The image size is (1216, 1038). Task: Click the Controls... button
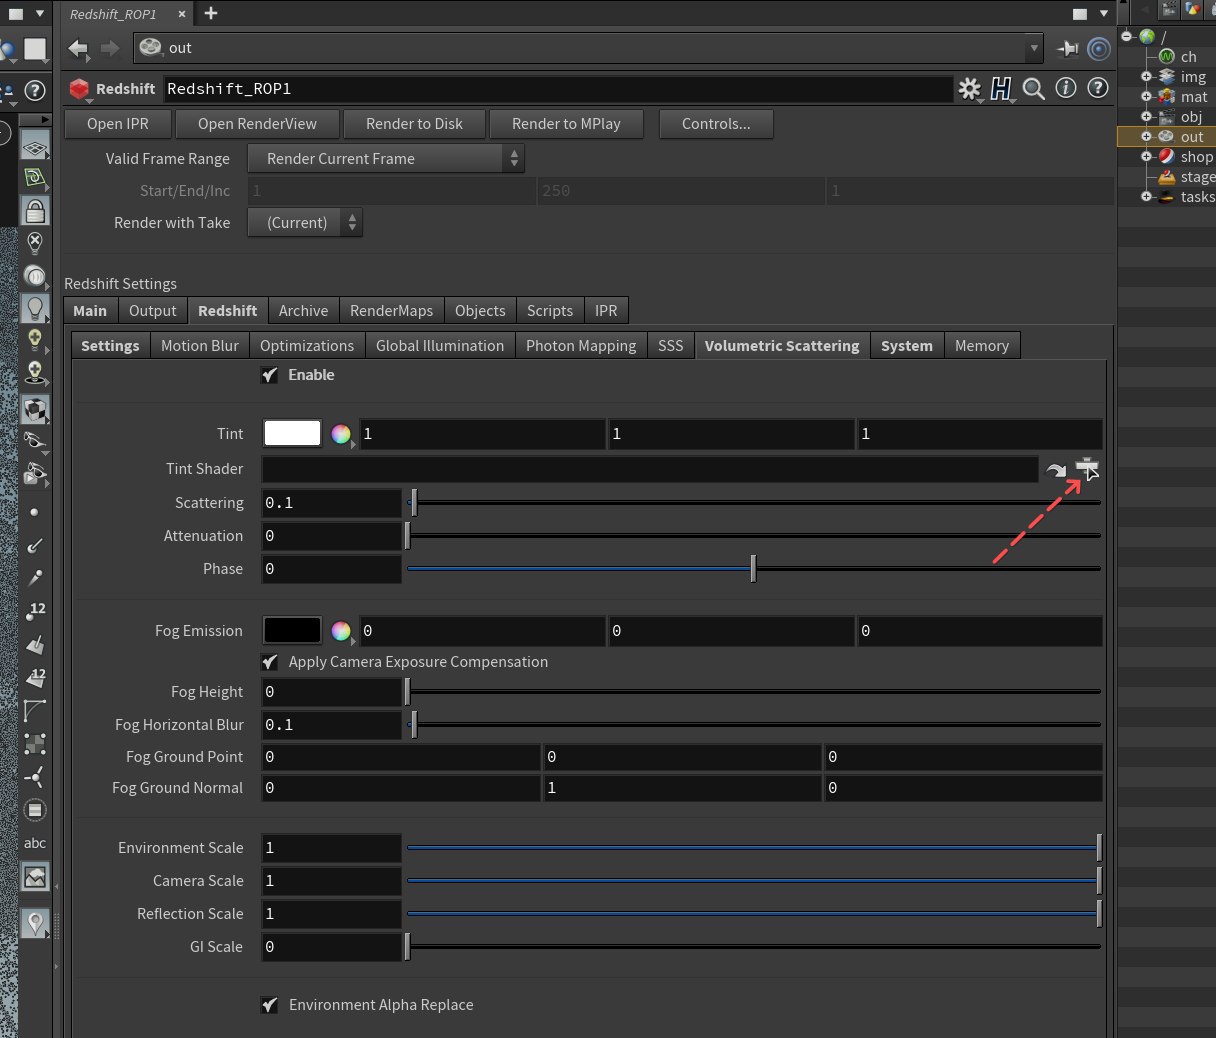pyautogui.click(x=716, y=124)
